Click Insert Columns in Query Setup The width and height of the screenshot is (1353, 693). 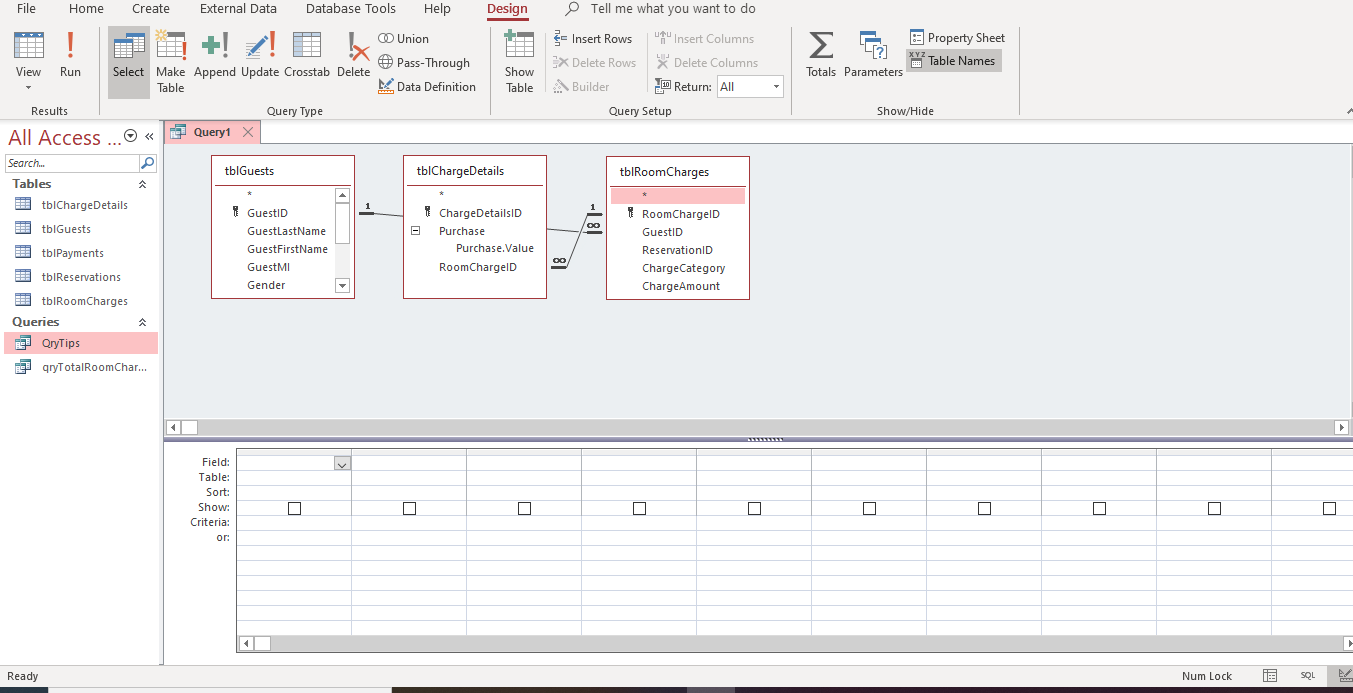(x=705, y=38)
